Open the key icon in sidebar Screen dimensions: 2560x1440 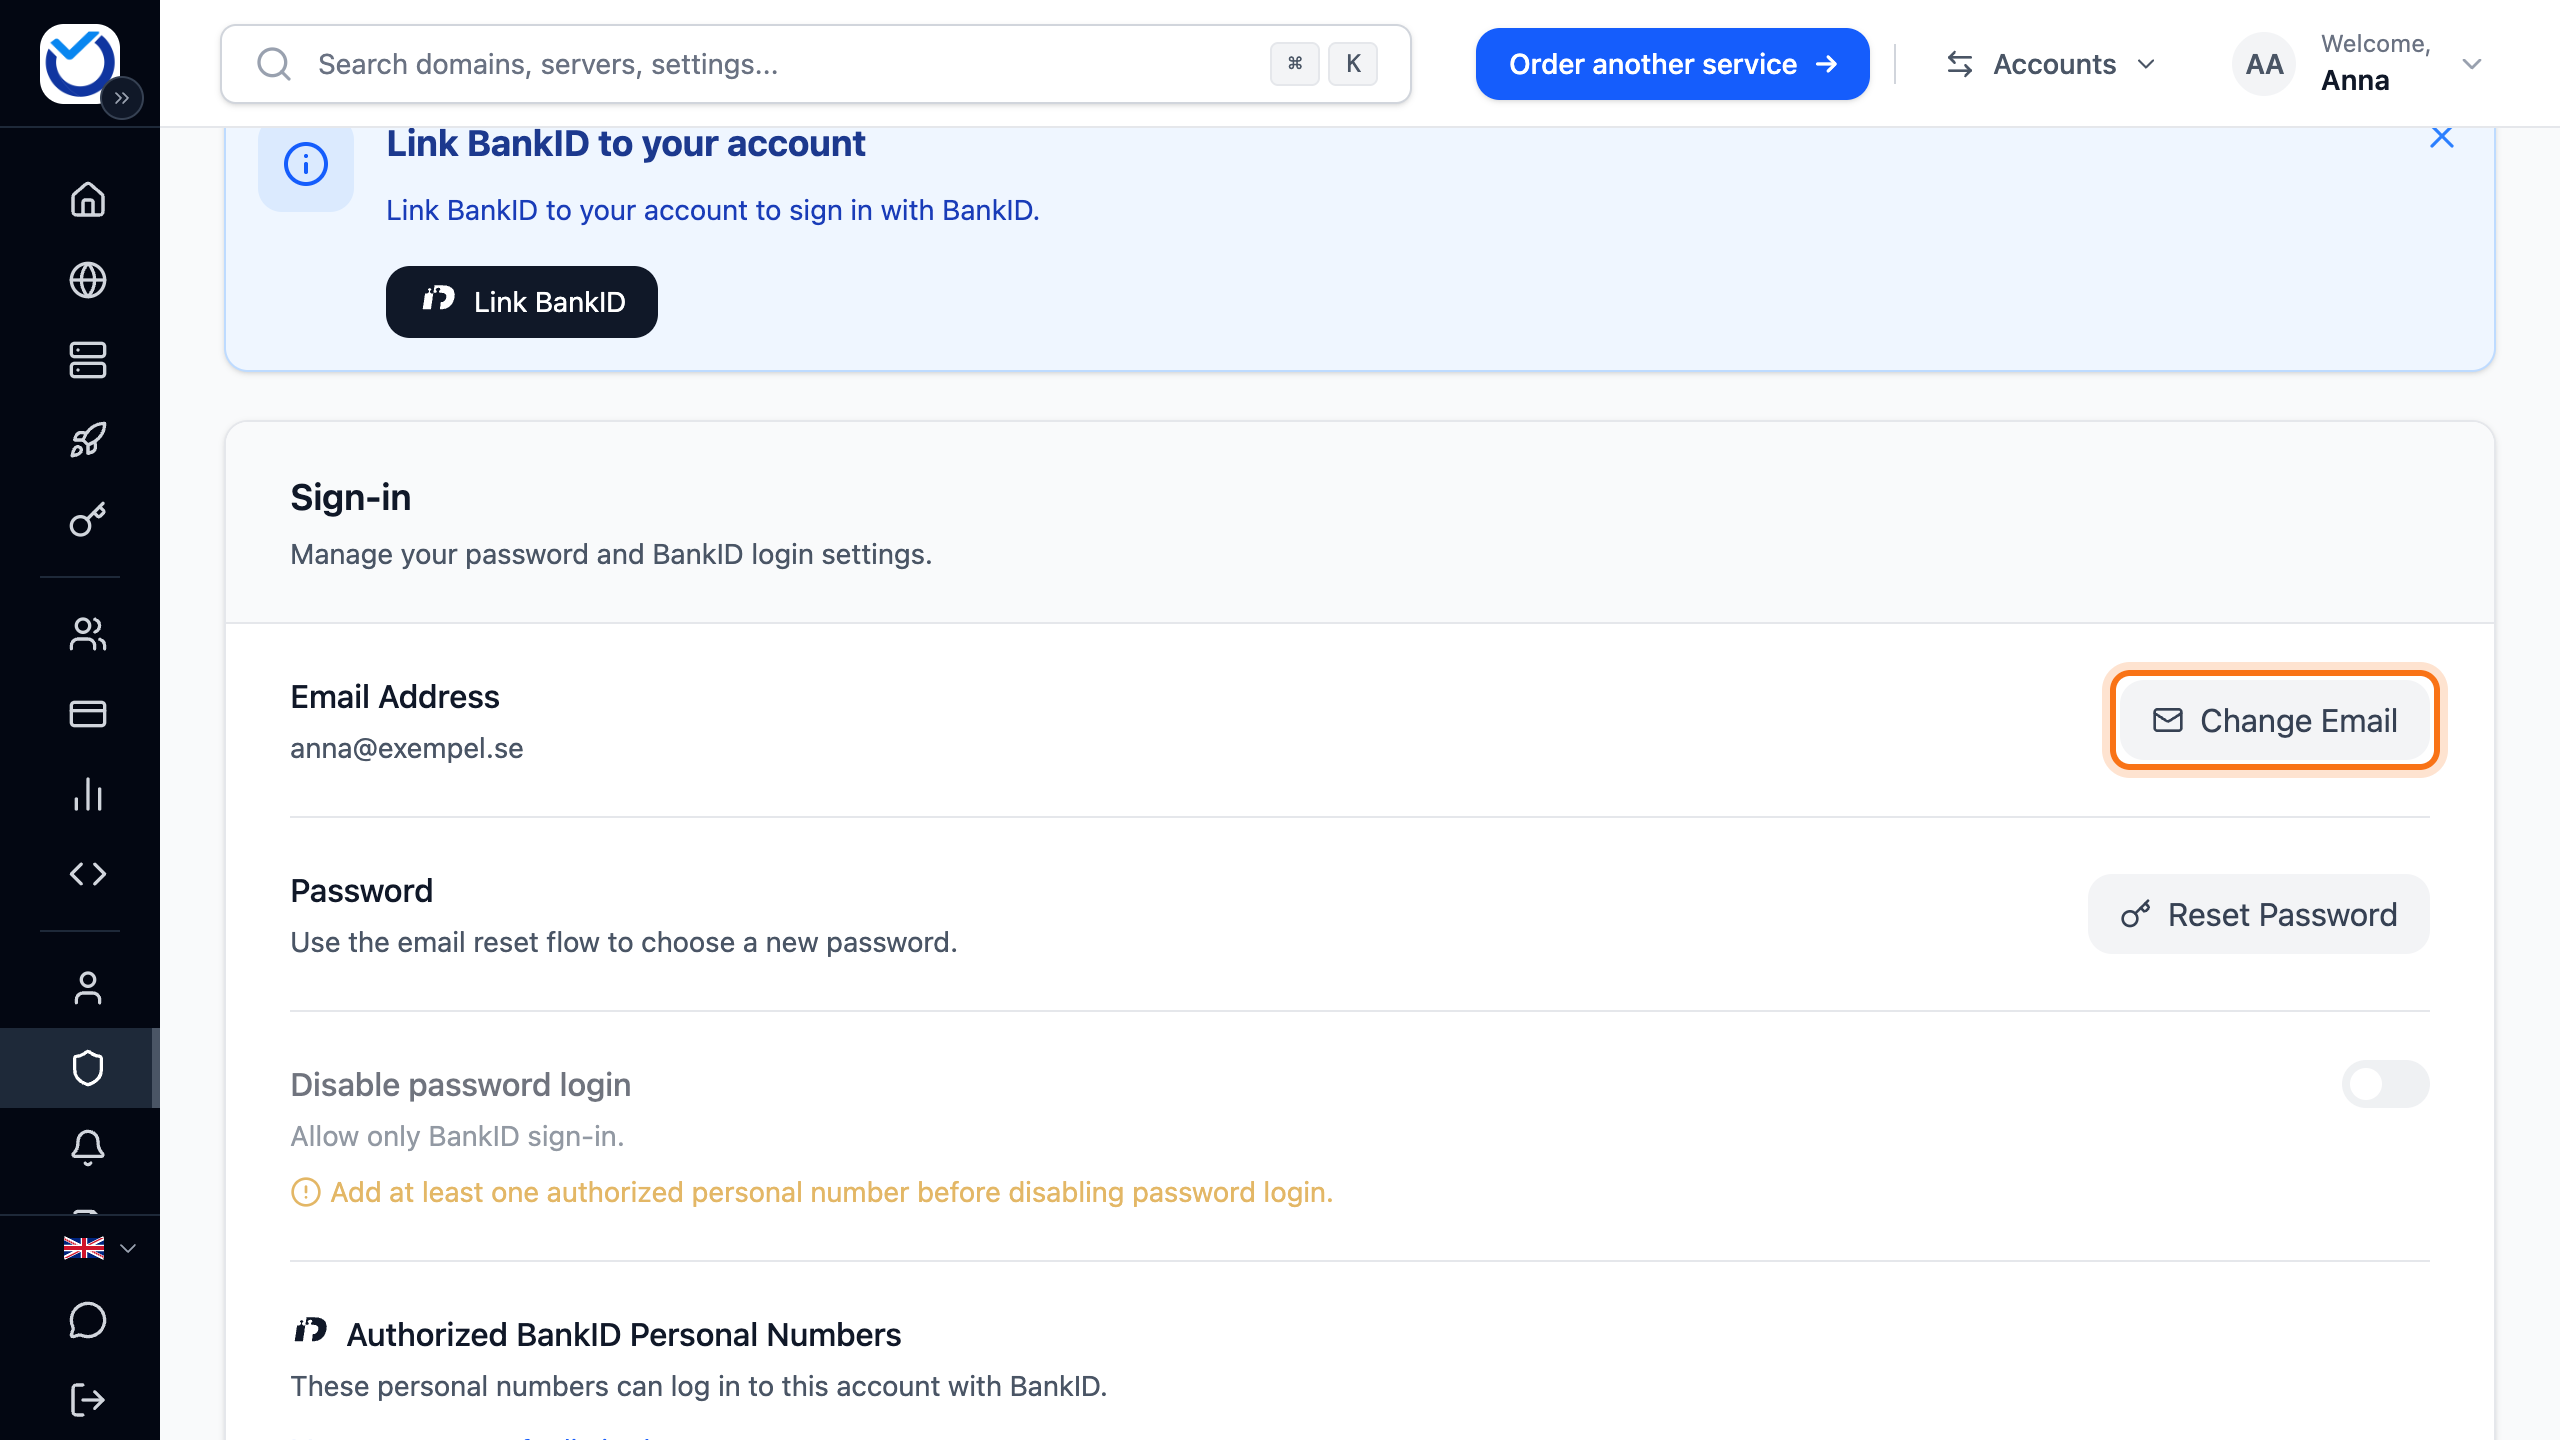tap(88, 520)
